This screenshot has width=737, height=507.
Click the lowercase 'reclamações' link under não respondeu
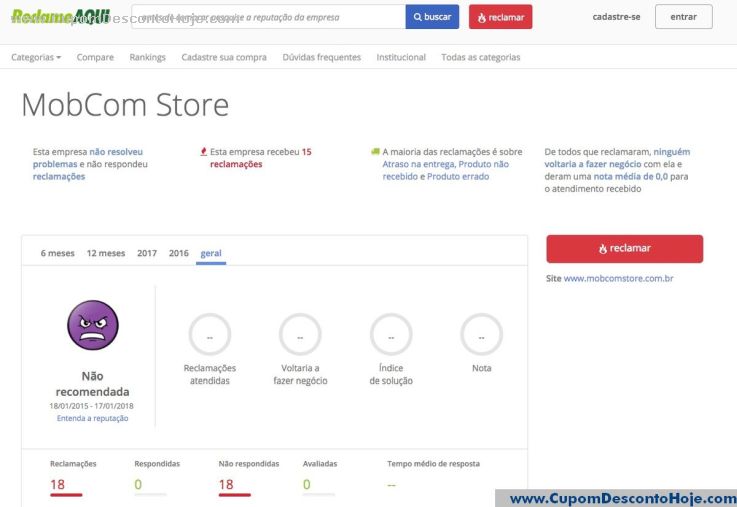(59, 177)
